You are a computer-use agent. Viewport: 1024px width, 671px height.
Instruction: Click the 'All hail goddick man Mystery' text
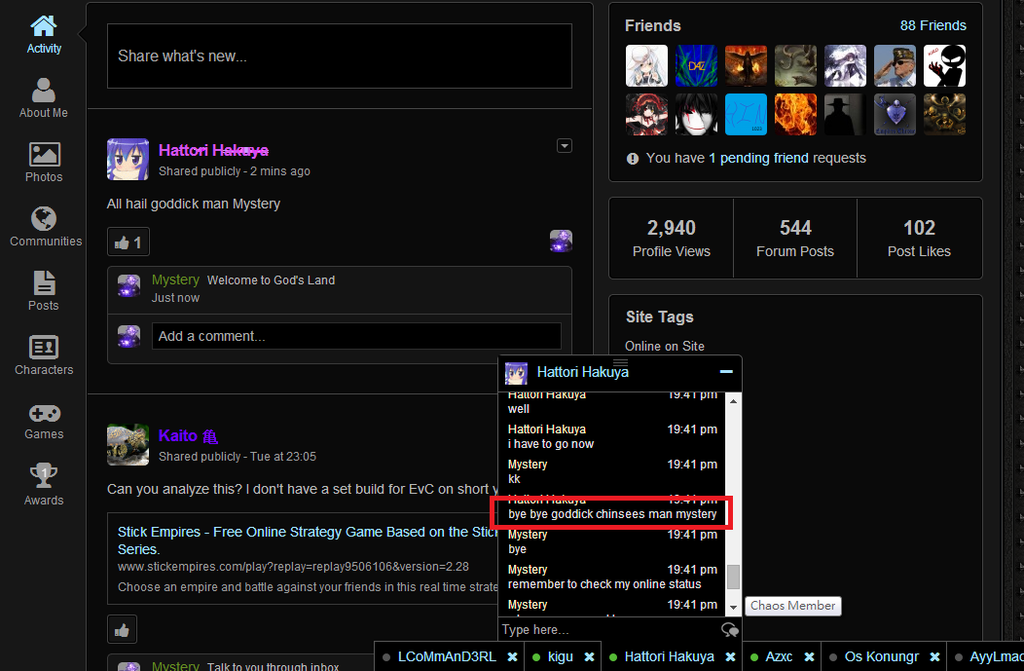click(x=193, y=204)
